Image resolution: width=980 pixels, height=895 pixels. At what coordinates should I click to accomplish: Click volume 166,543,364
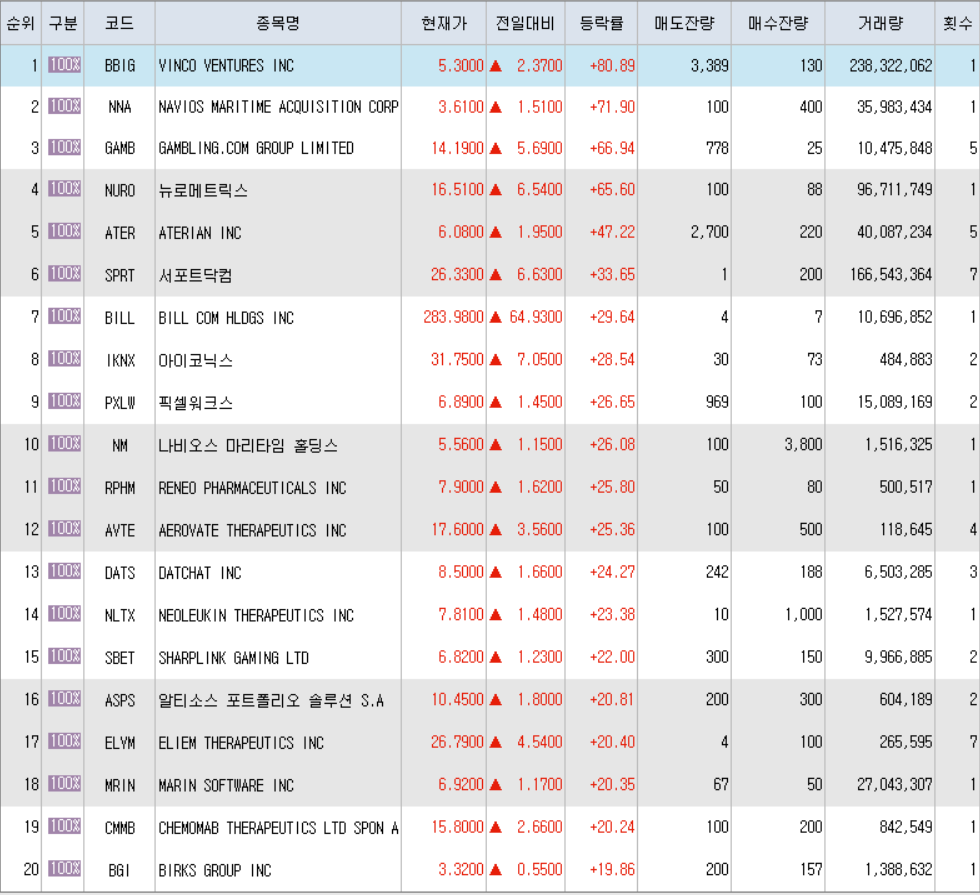[891, 274]
